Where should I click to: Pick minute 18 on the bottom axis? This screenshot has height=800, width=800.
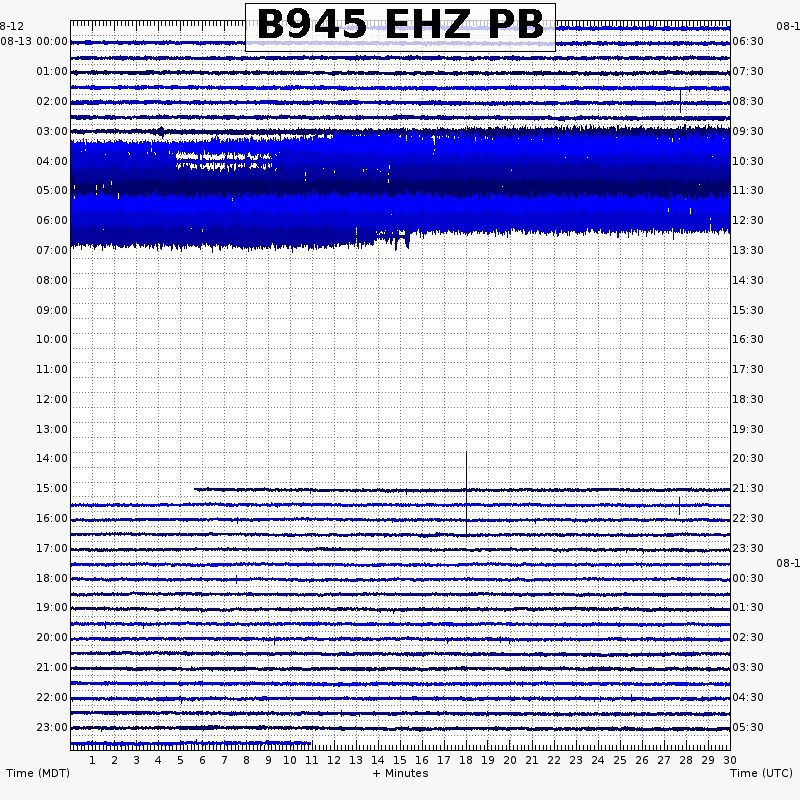[x=466, y=760]
